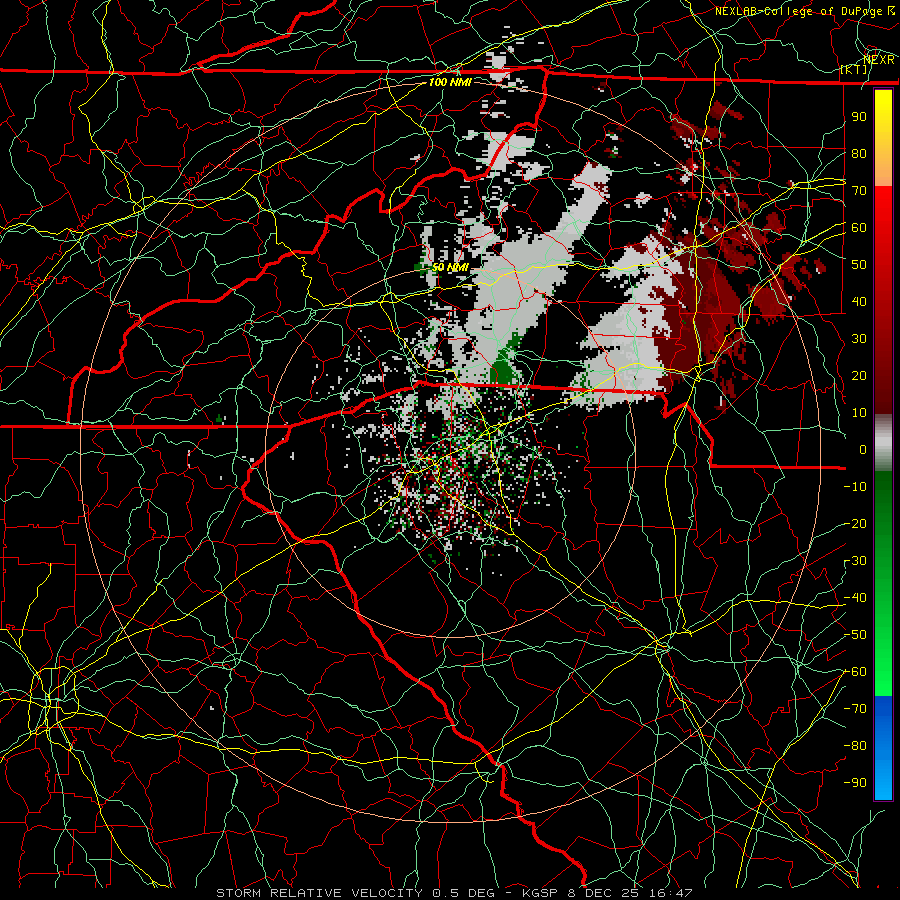Select the negative 30 knot scale label
The height and width of the screenshot is (900, 900).
pos(855,561)
